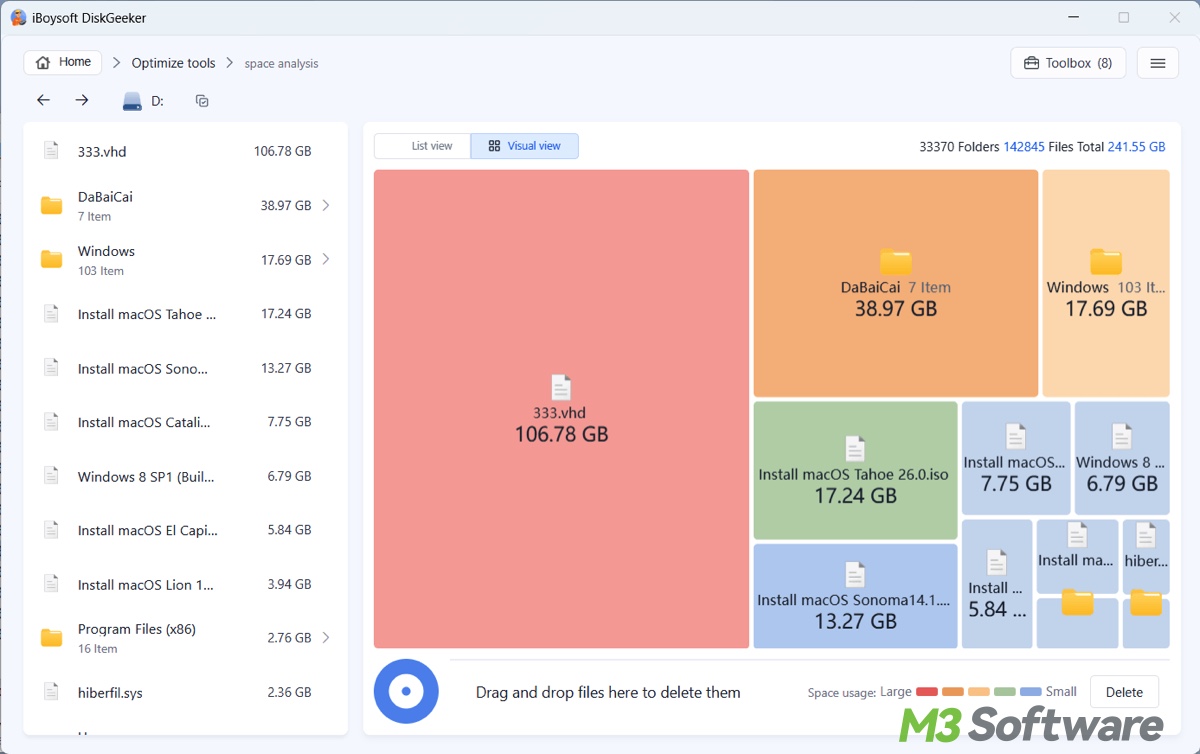1200x754 pixels.
Task: Expand the Windows folder chevron in the list
Action: coord(326,259)
